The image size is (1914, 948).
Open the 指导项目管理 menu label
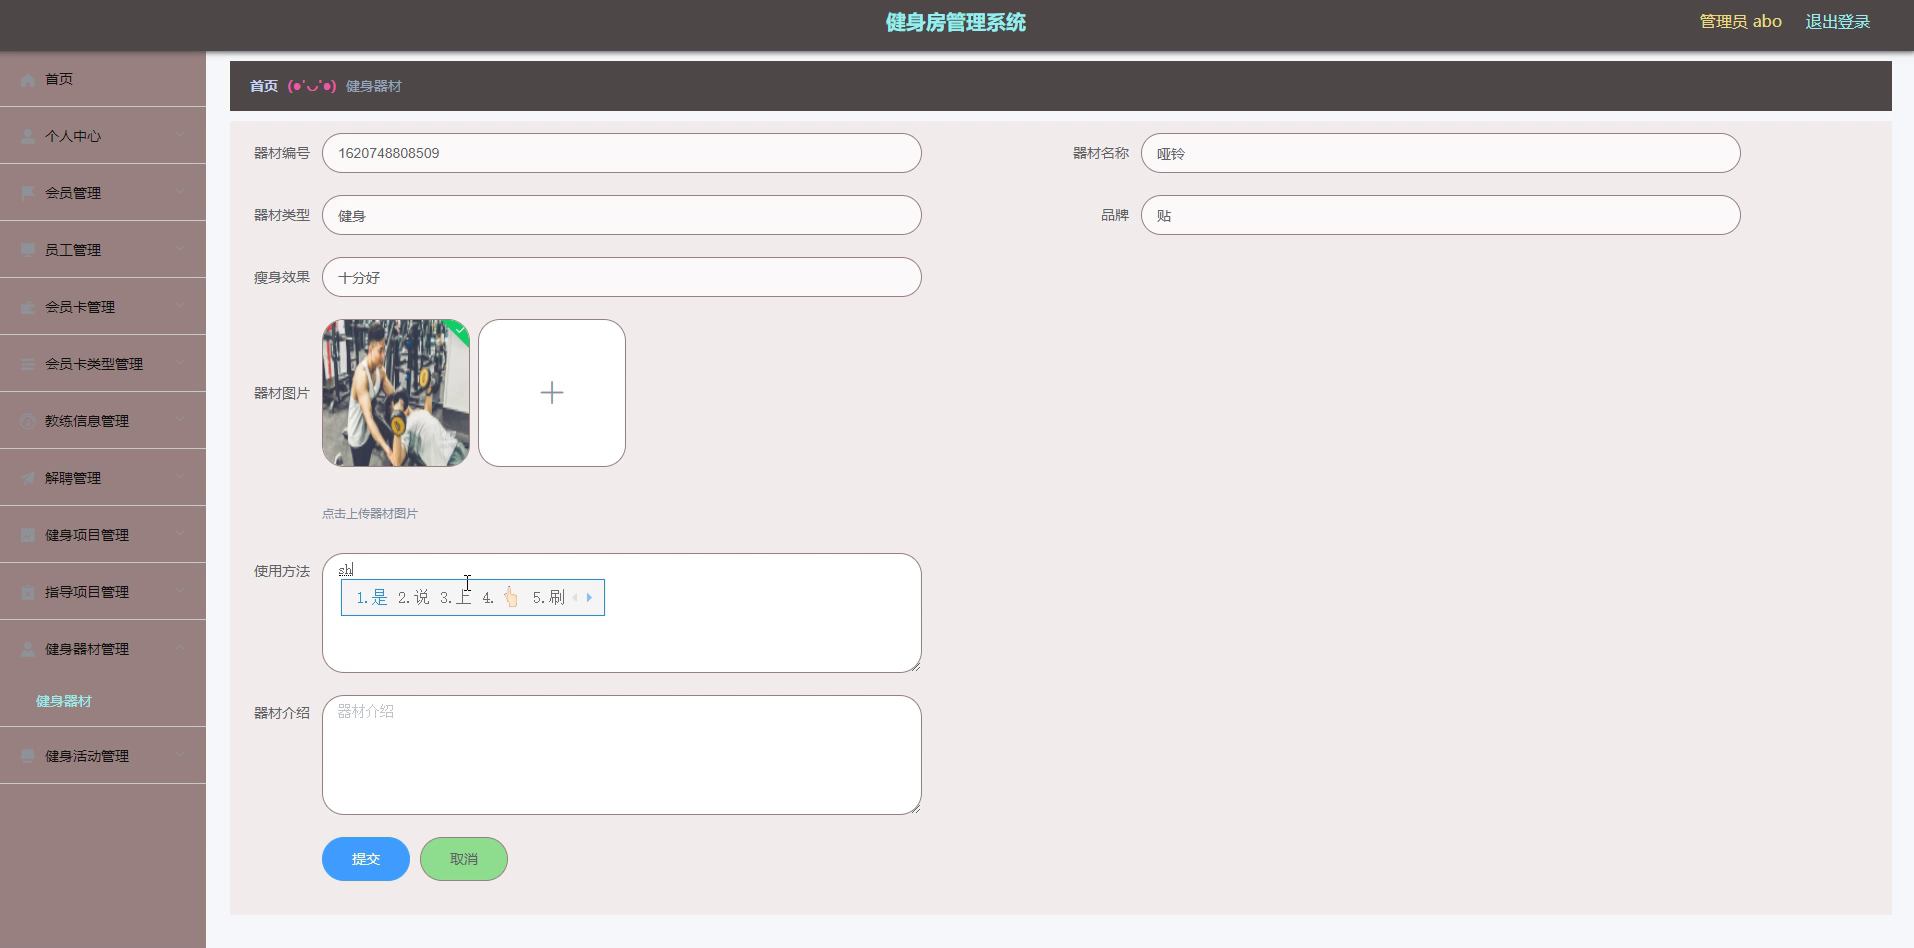(87, 592)
